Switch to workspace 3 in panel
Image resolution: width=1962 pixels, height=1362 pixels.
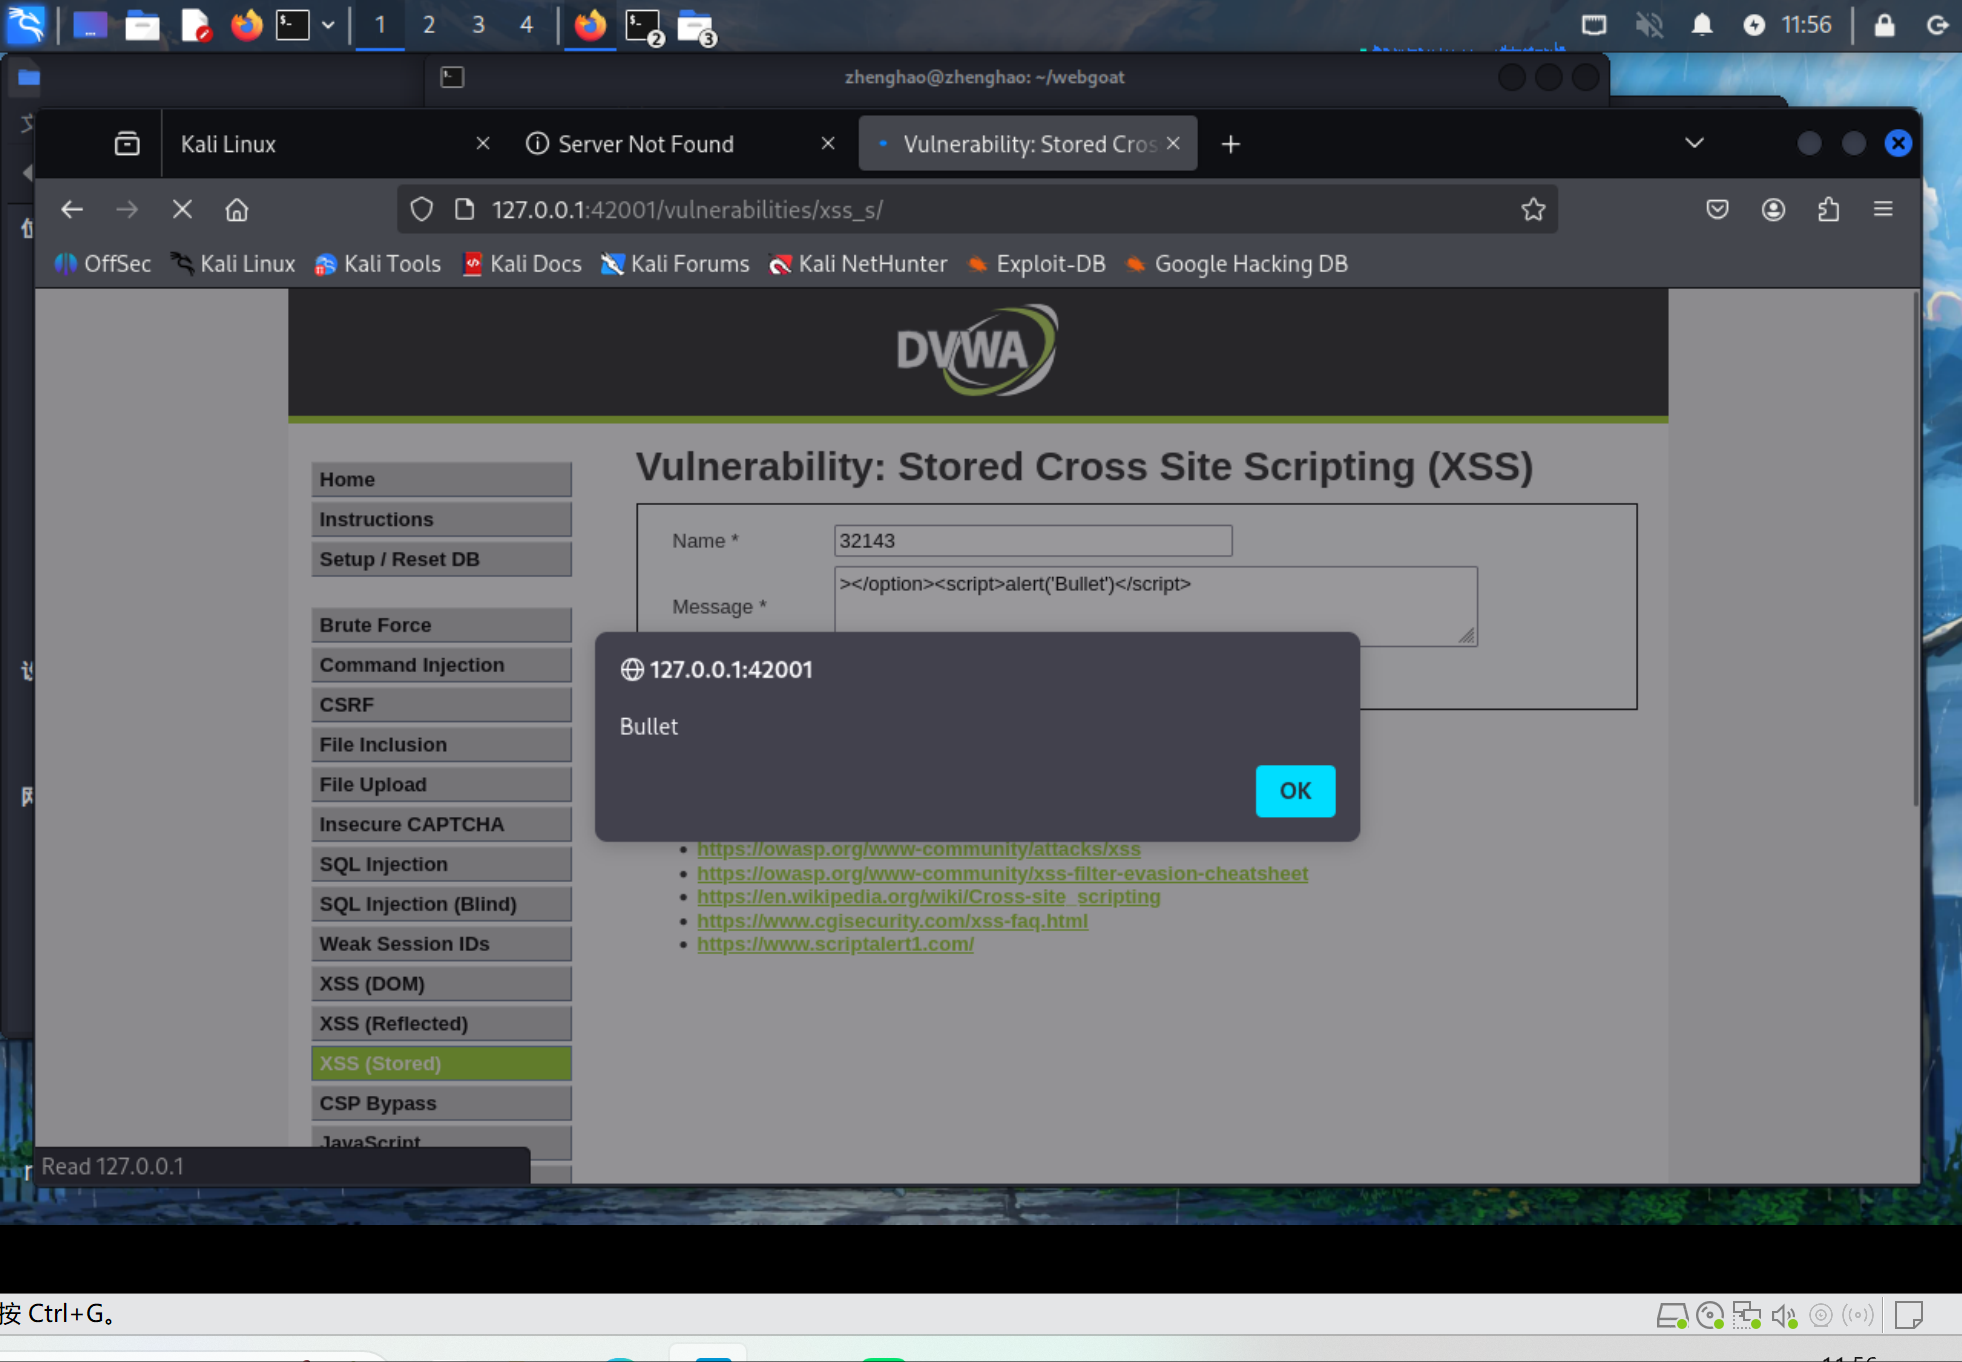click(478, 25)
